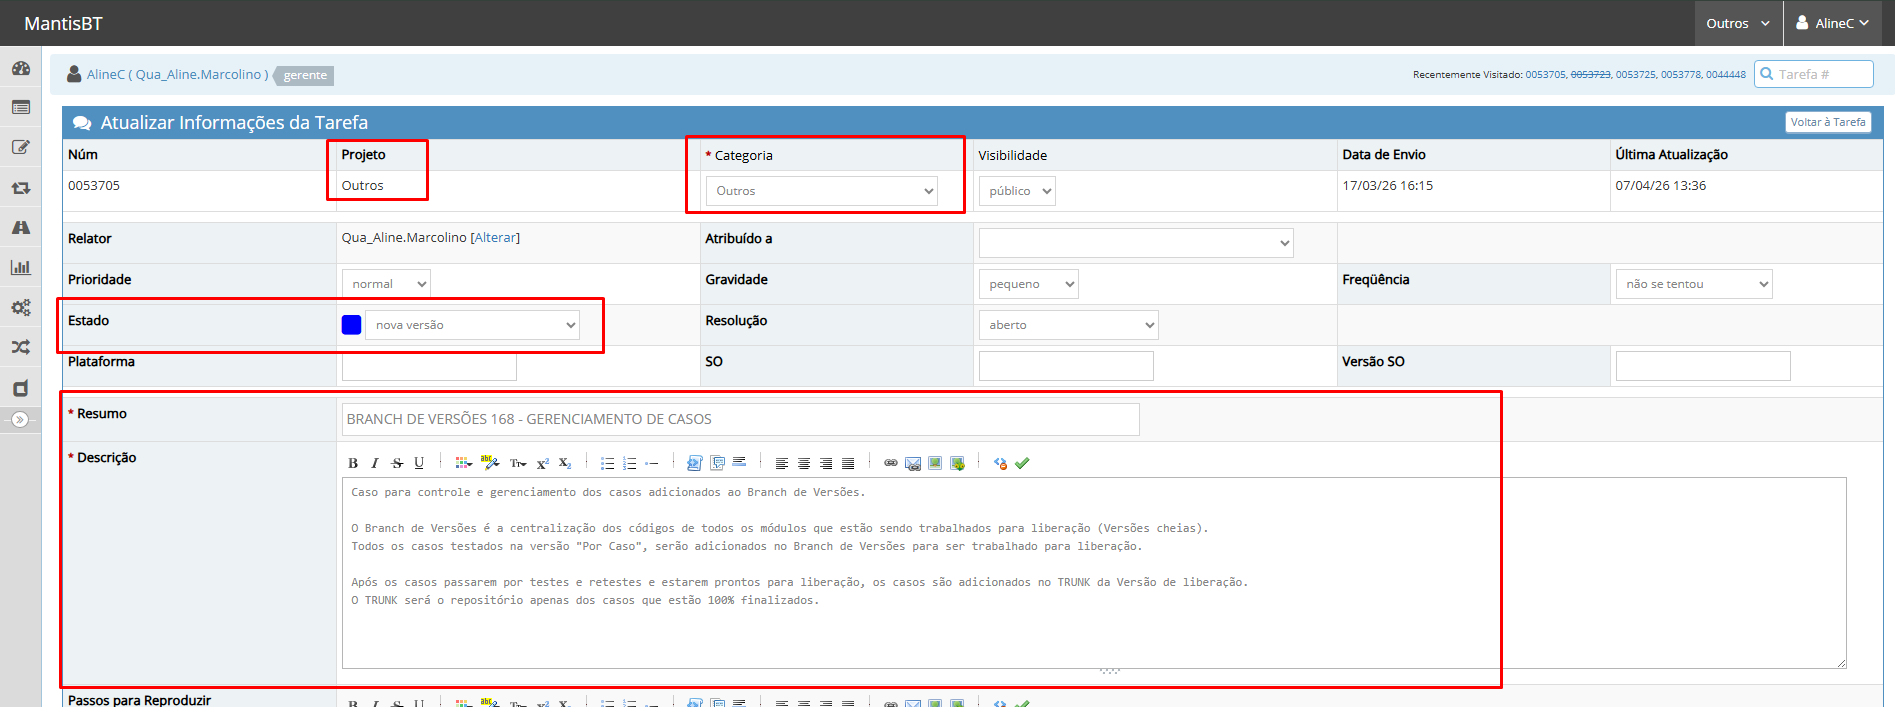Screen dimensions: 1895x707
Task: Open the Manage gears icon in the sidebar
Action: pos(20,307)
